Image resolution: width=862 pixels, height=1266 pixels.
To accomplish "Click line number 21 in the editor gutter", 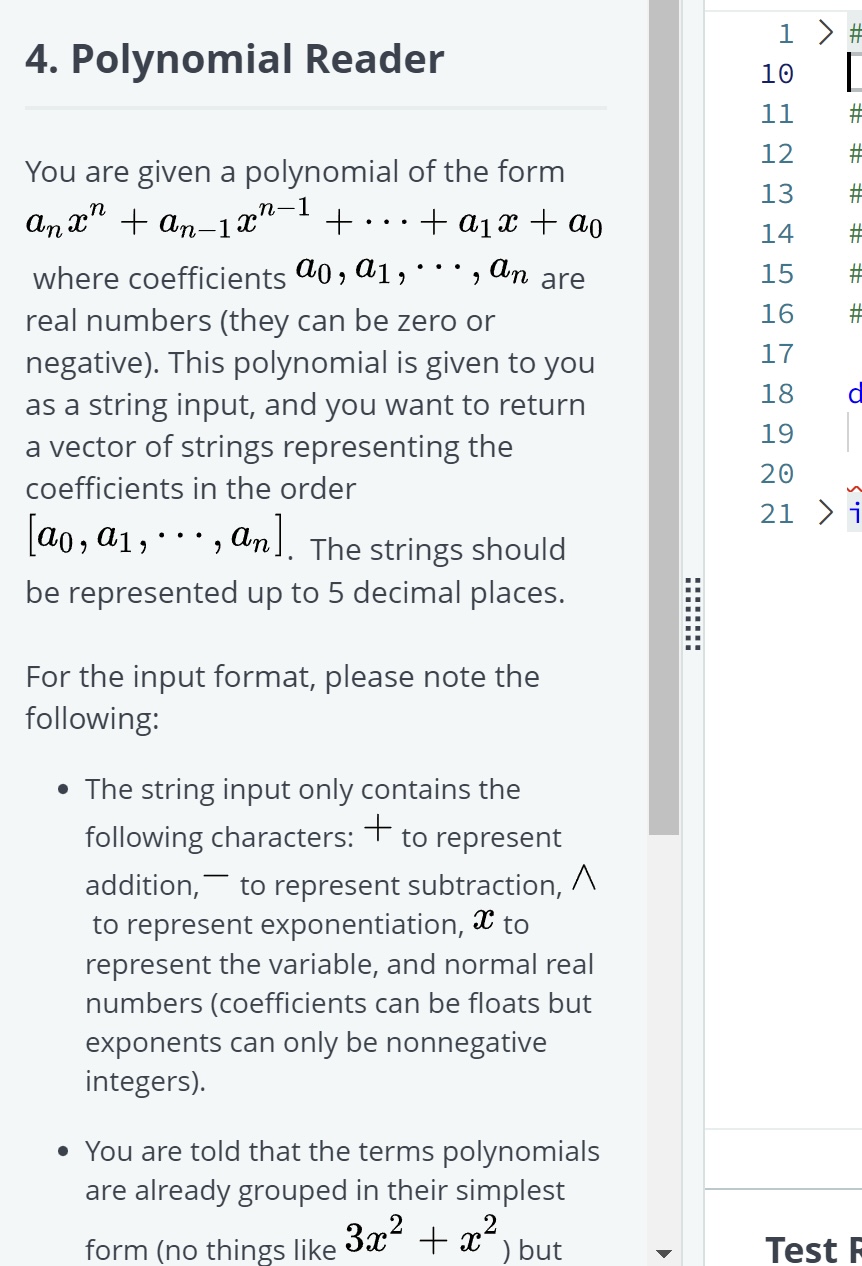I will coord(777,514).
